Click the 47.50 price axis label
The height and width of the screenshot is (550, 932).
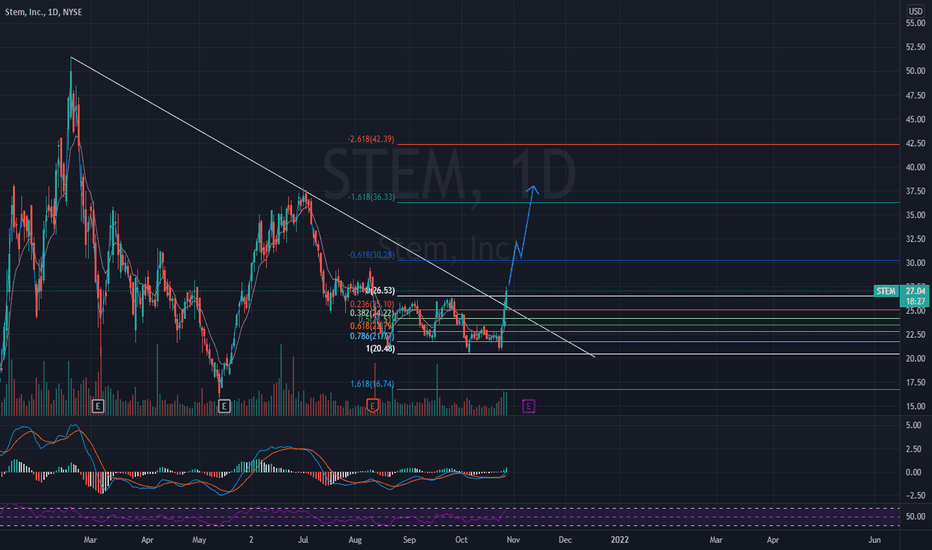[915, 95]
